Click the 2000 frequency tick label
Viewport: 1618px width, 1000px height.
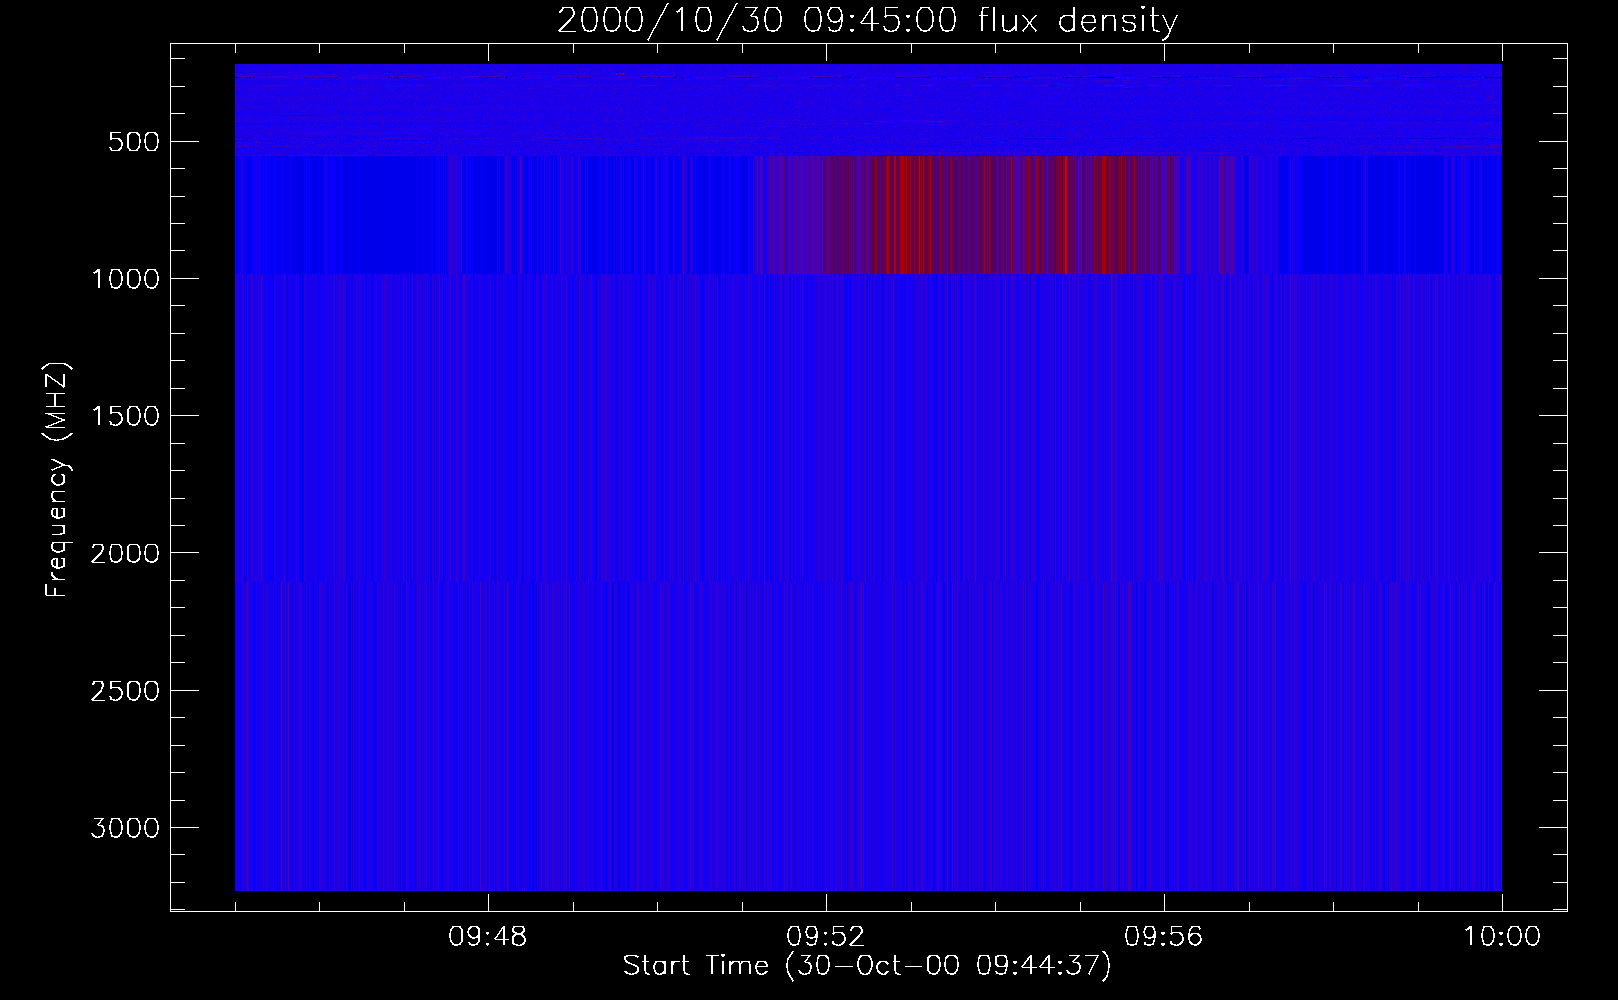124,553
